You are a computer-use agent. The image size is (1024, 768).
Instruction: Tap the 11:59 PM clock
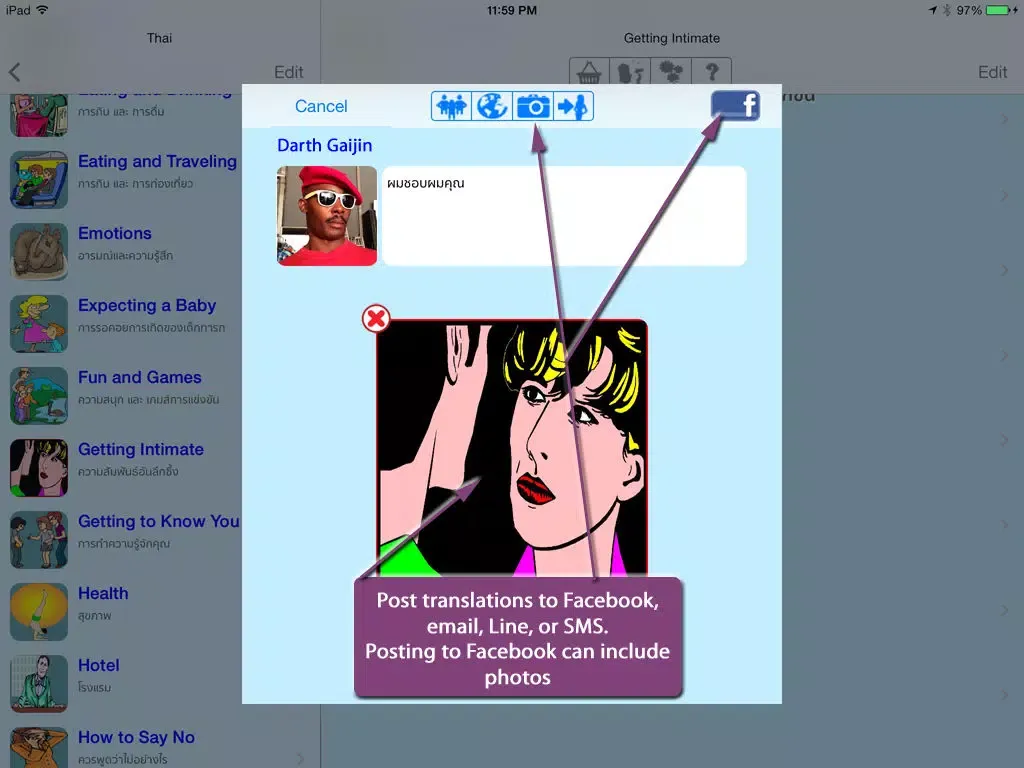(512, 10)
